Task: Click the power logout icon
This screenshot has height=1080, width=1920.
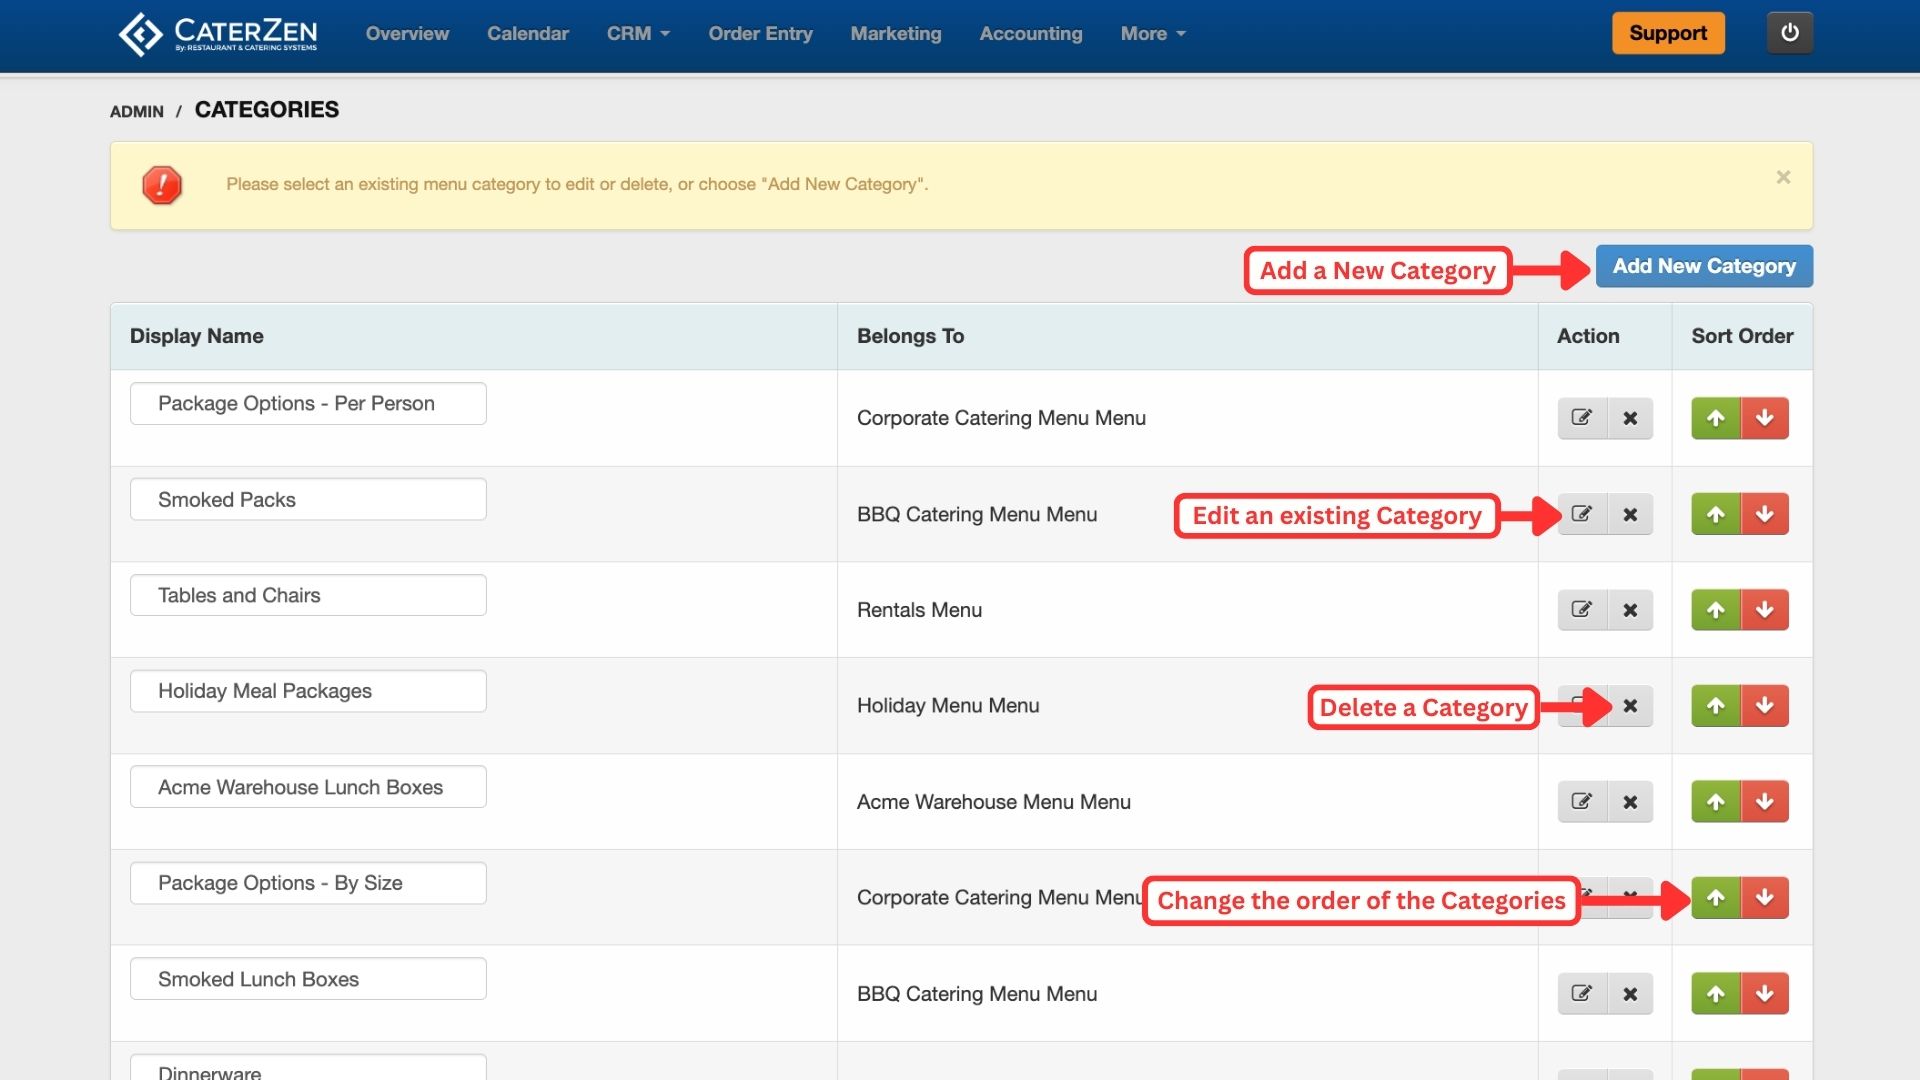Action: (1789, 33)
